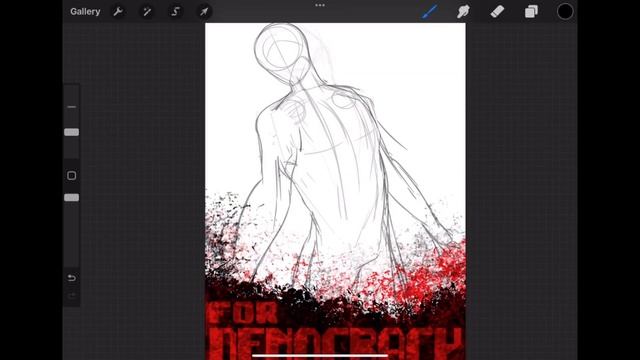Open the Layers panel
The width and height of the screenshot is (640, 360).
click(531, 11)
